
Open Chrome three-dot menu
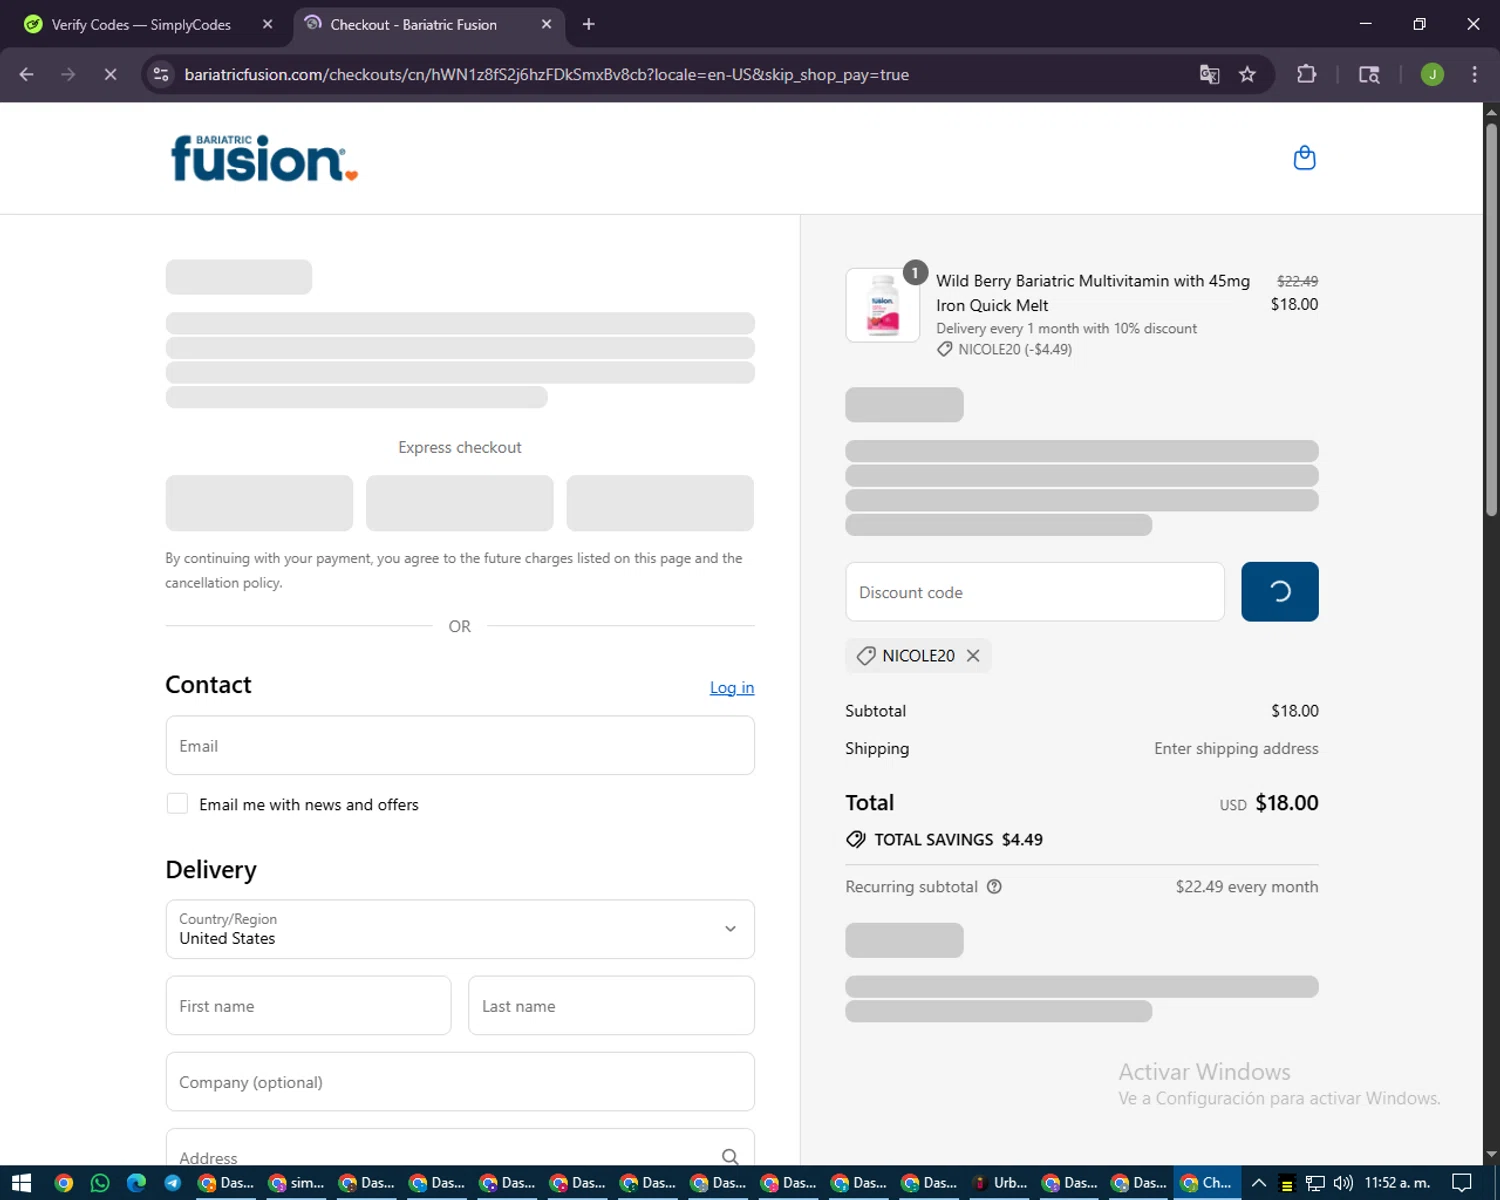[1474, 75]
